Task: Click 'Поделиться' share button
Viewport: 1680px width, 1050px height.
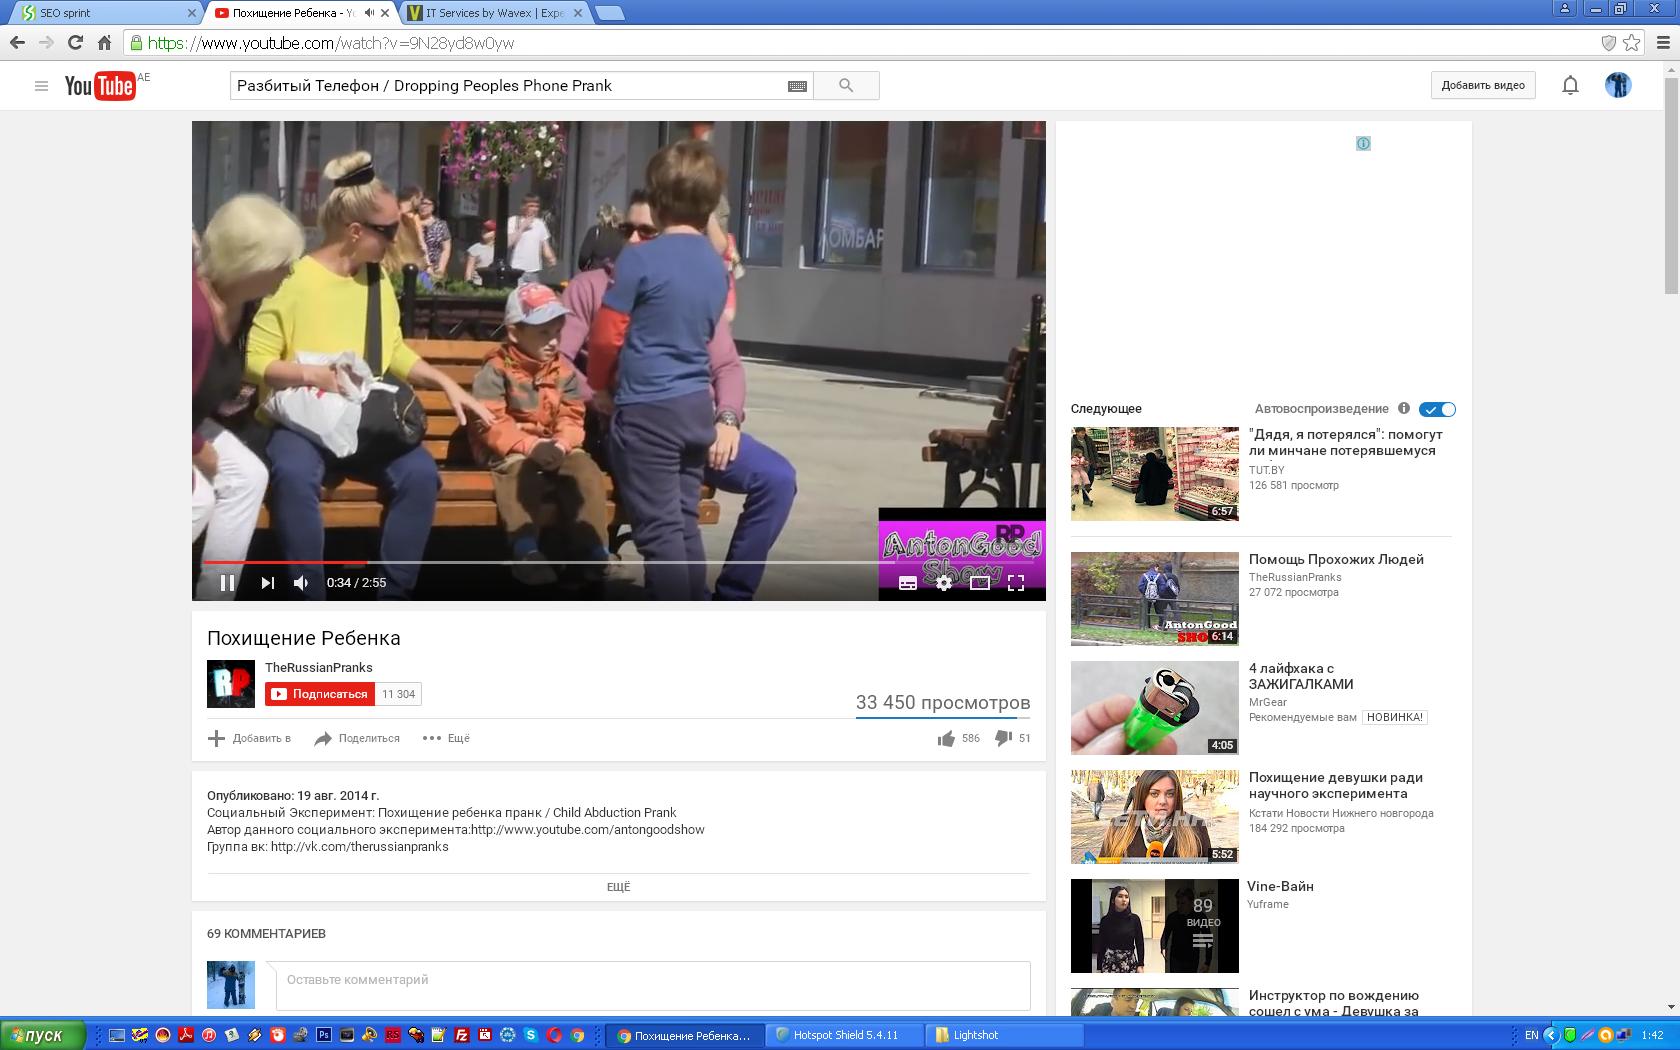Action: 357,738
